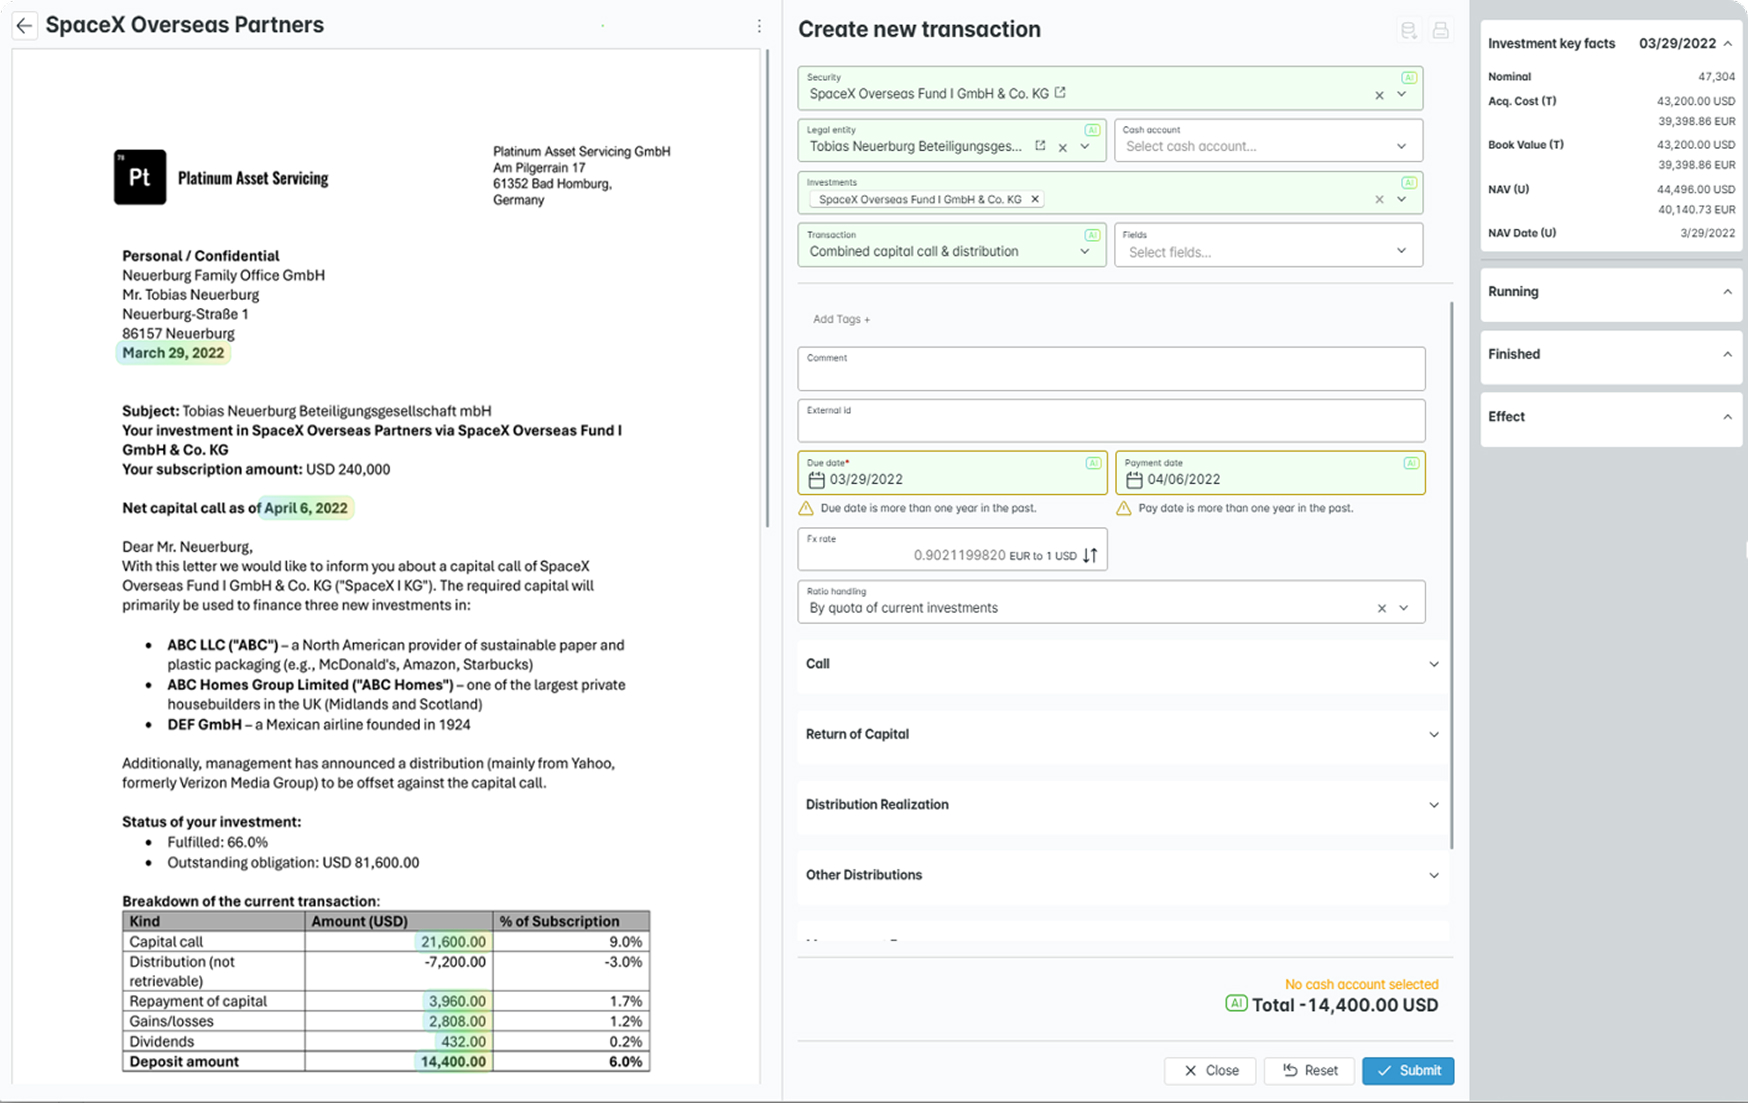Open the Ratio handling dropdown arrow
Viewport: 1748px width, 1103px height.
1404,608
